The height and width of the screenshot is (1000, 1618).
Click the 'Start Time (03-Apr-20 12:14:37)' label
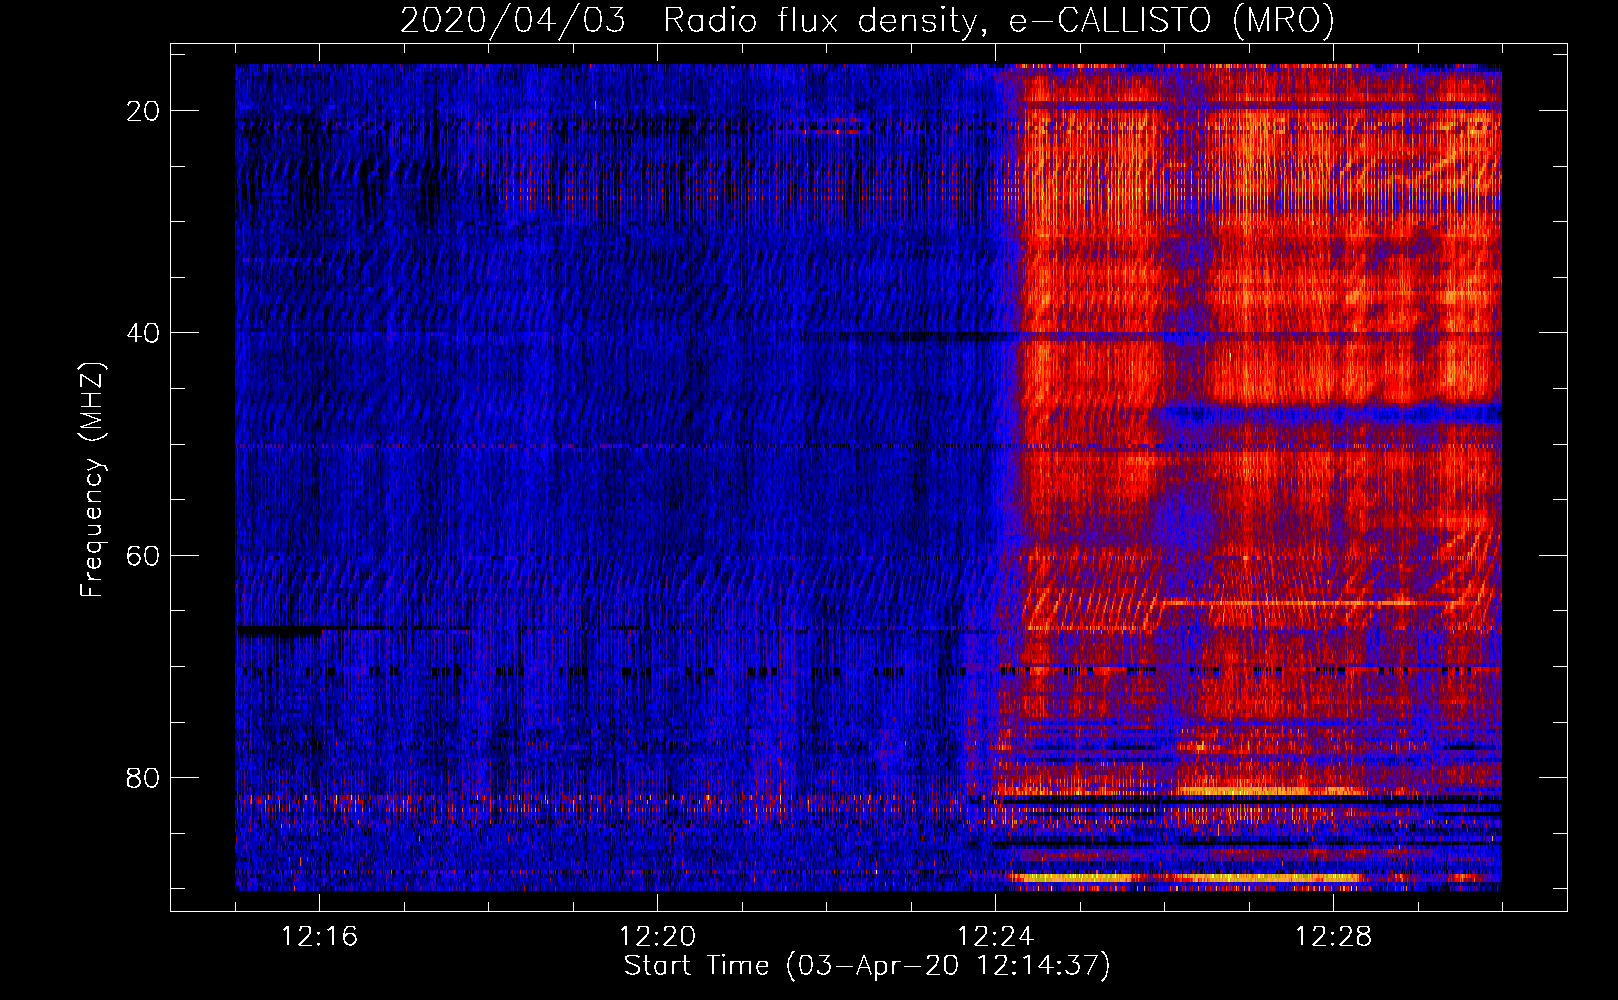(867, 966)
